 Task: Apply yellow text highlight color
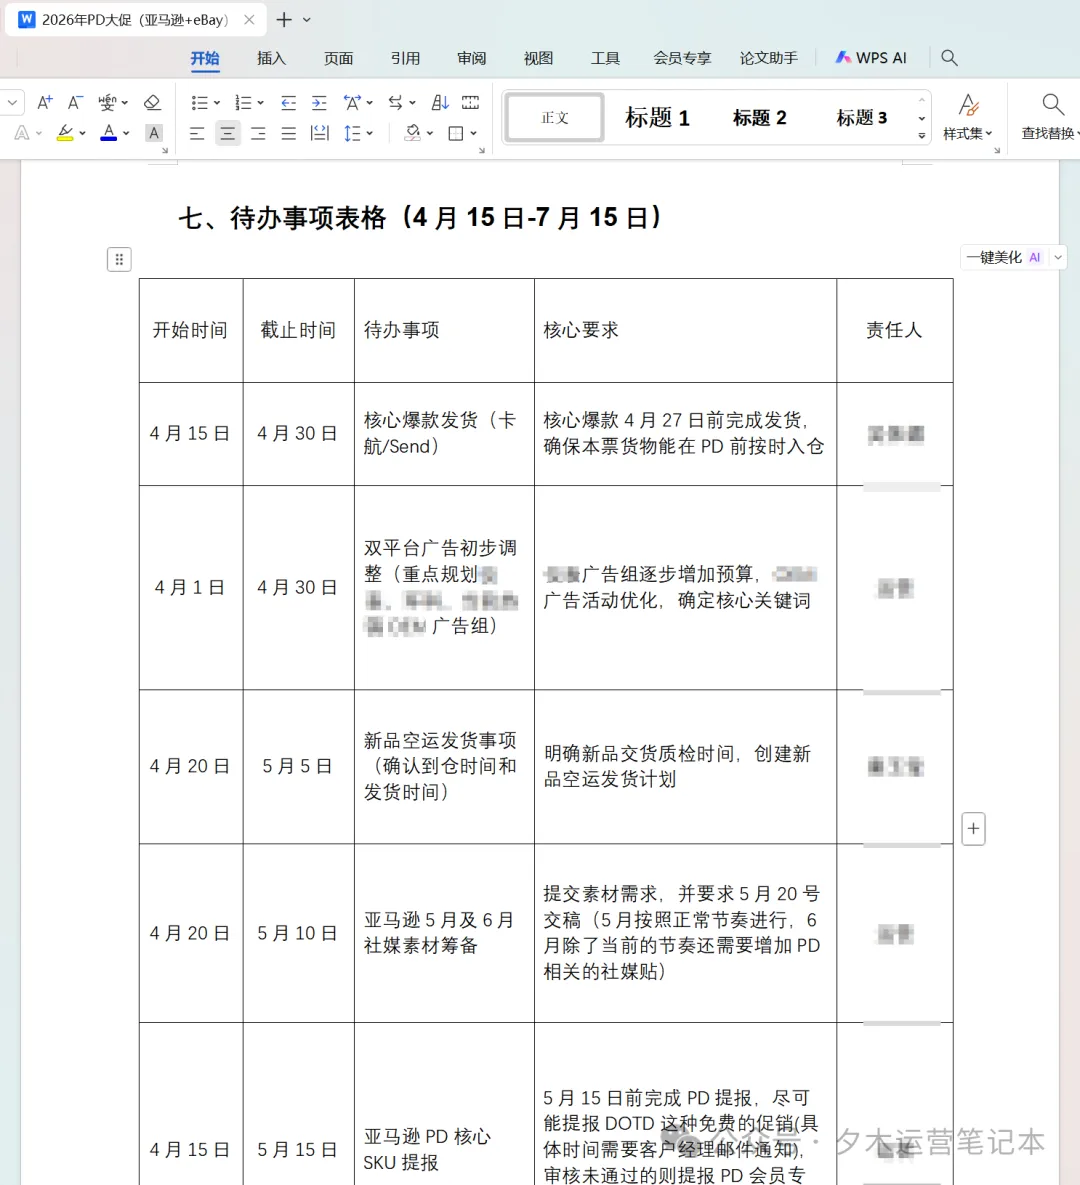(x=65, y=134)
